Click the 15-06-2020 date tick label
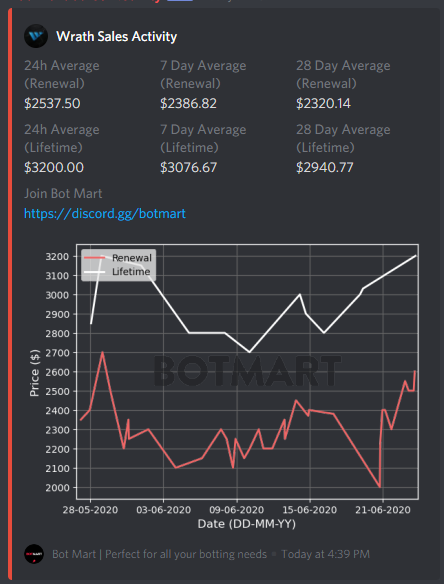Screen dimensions: 444x584 click(x=310, y=510)
